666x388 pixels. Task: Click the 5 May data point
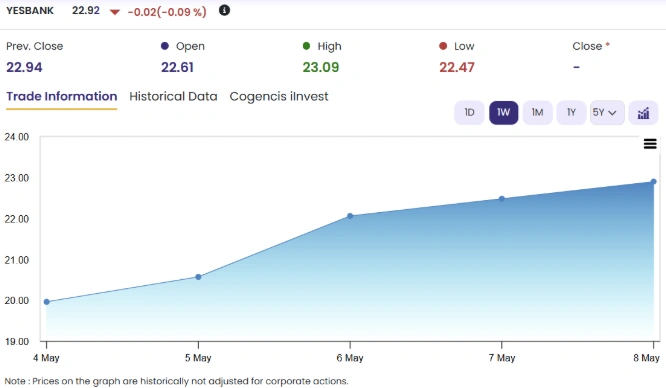(198, 277)
